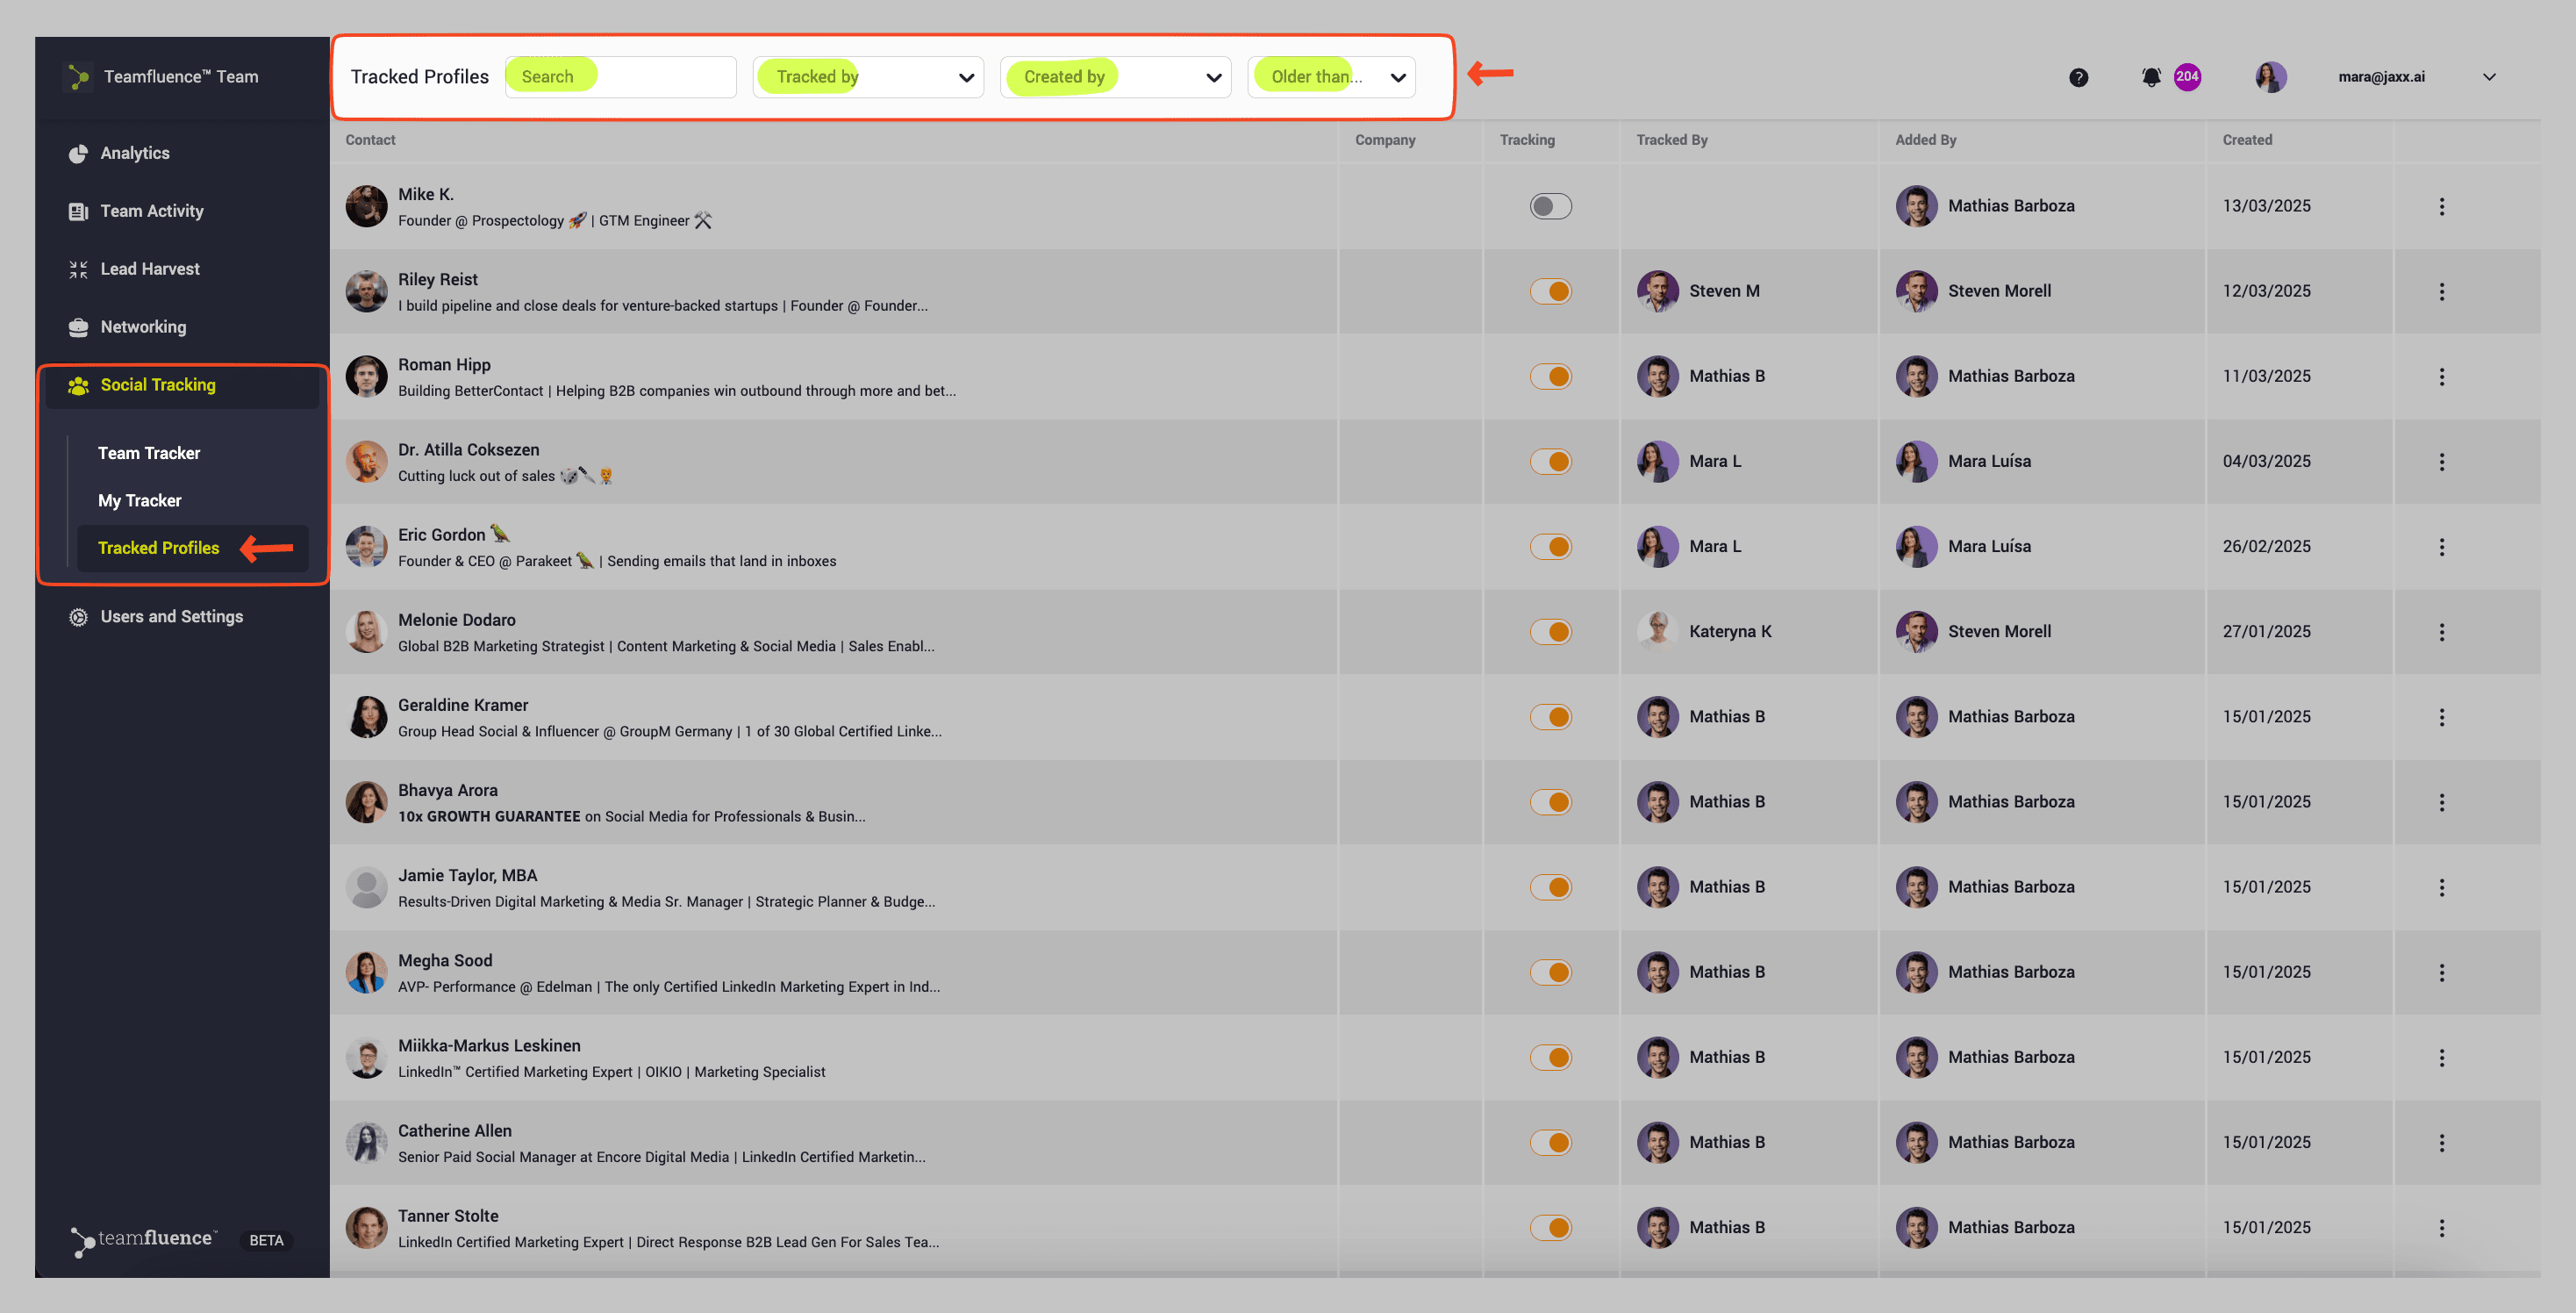Open the Tracked by dropdown
This screenshot has width=2576, height=1313.
pos(867,77)
